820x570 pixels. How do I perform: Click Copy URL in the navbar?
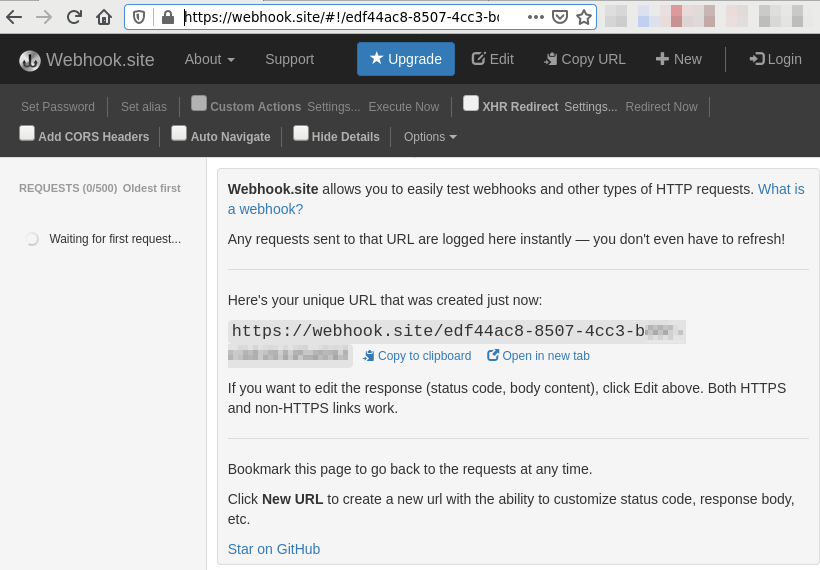coord(585,59)
